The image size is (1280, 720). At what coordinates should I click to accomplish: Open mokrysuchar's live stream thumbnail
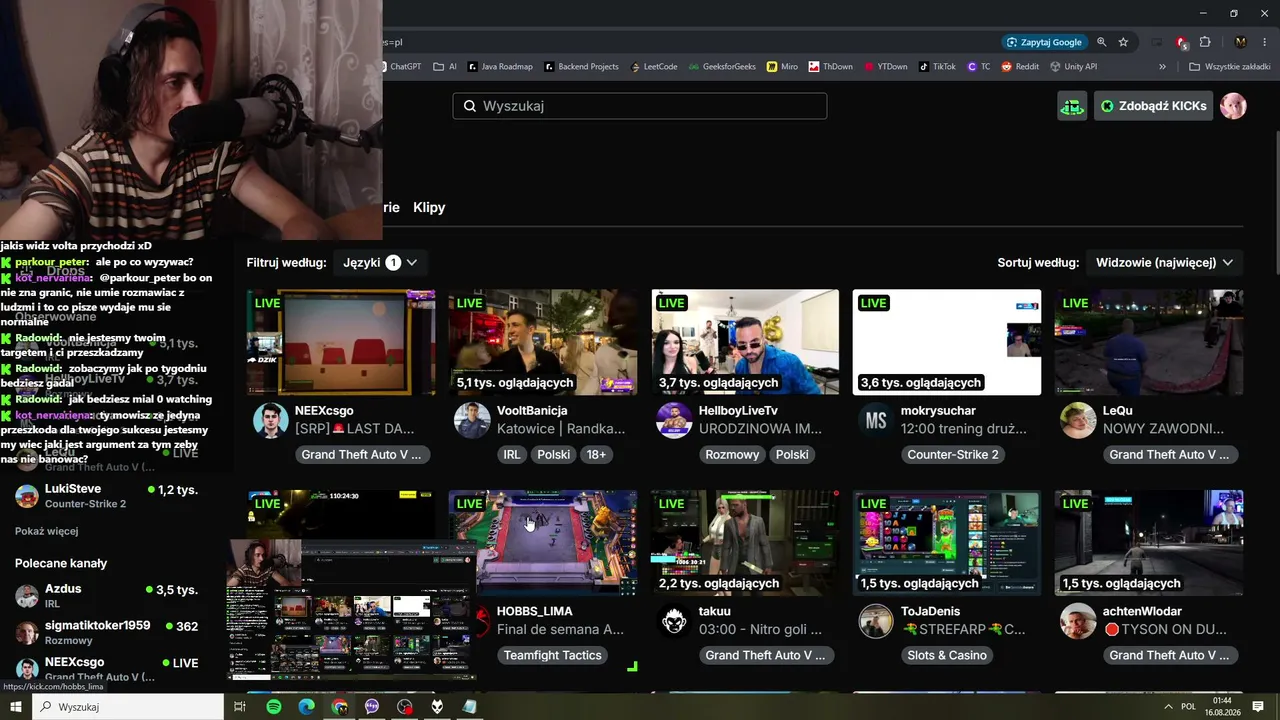coord(947,342)
